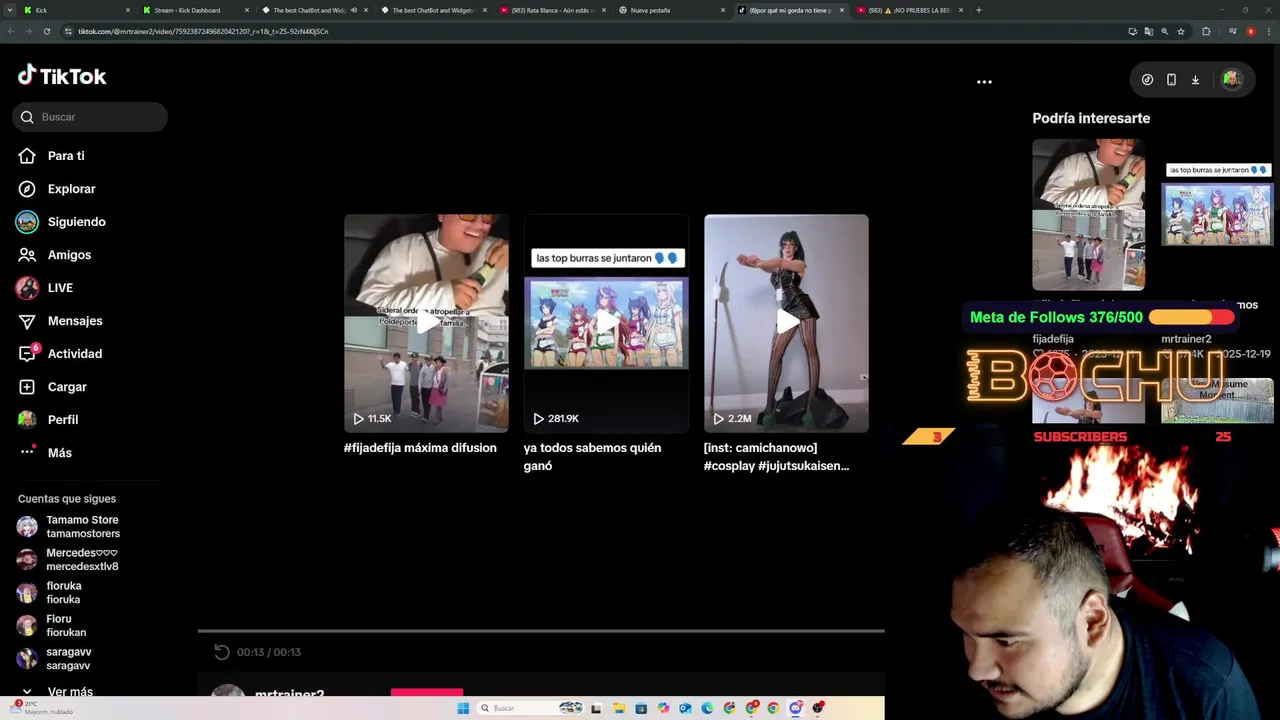Screen dimensions: 1280x720
Task: Bookmark this page with the star icon
Action: [1181, 31]
